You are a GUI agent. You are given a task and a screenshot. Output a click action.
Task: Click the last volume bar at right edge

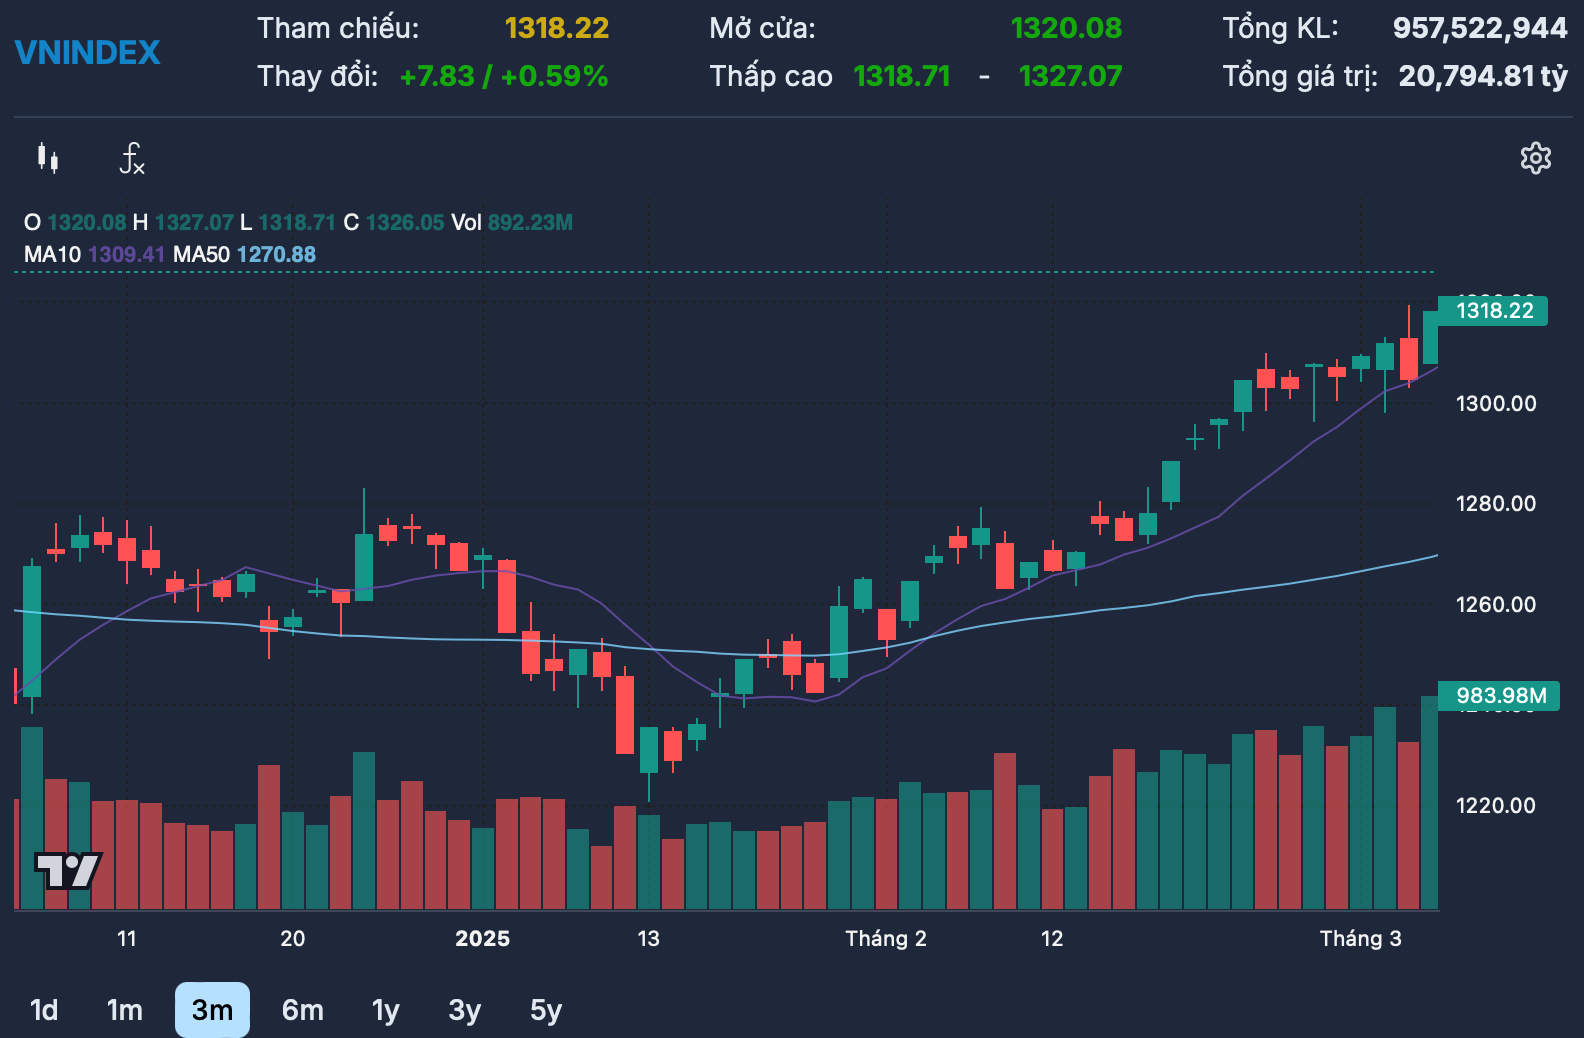[1430, 803]
